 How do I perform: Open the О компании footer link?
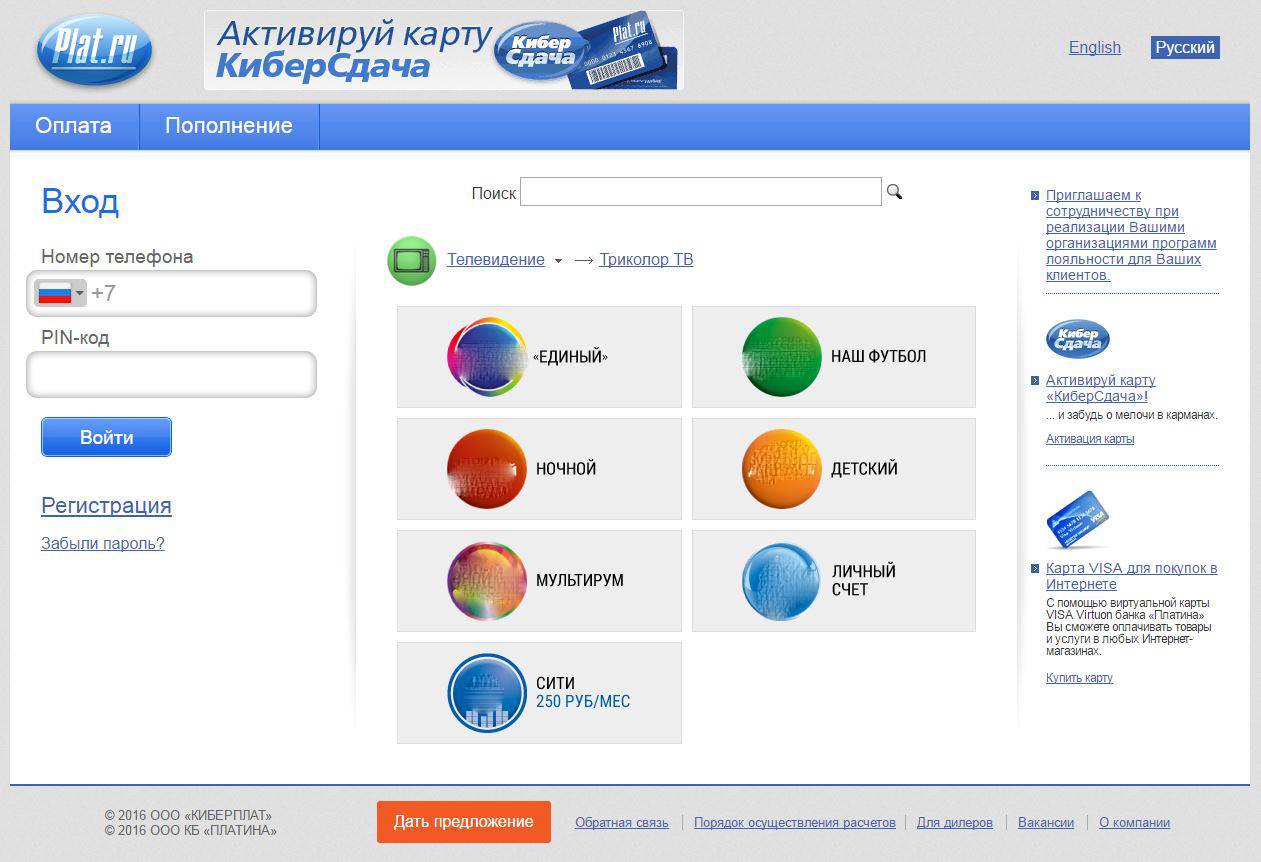point(1134,823)
